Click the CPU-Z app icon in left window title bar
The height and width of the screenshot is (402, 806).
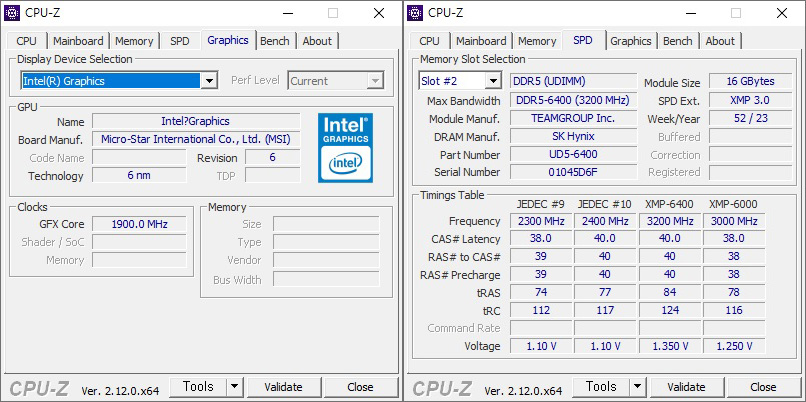(12, 13)
